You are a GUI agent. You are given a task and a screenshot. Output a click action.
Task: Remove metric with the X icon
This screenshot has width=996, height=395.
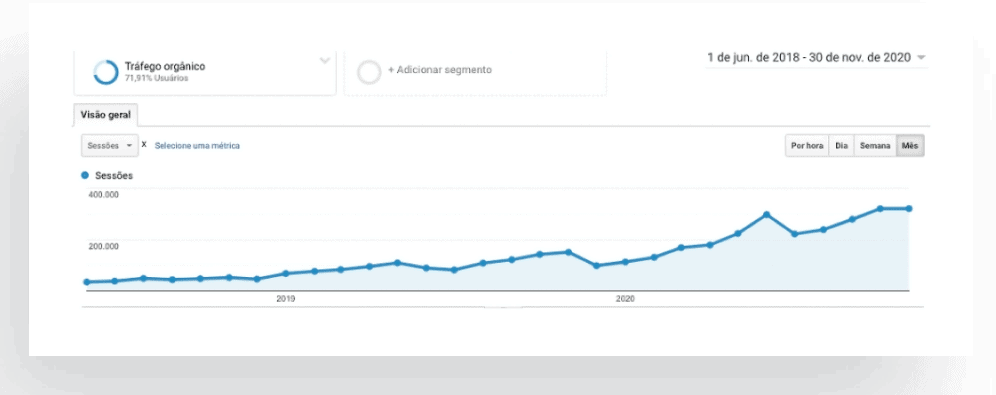[x=144, y=145]
